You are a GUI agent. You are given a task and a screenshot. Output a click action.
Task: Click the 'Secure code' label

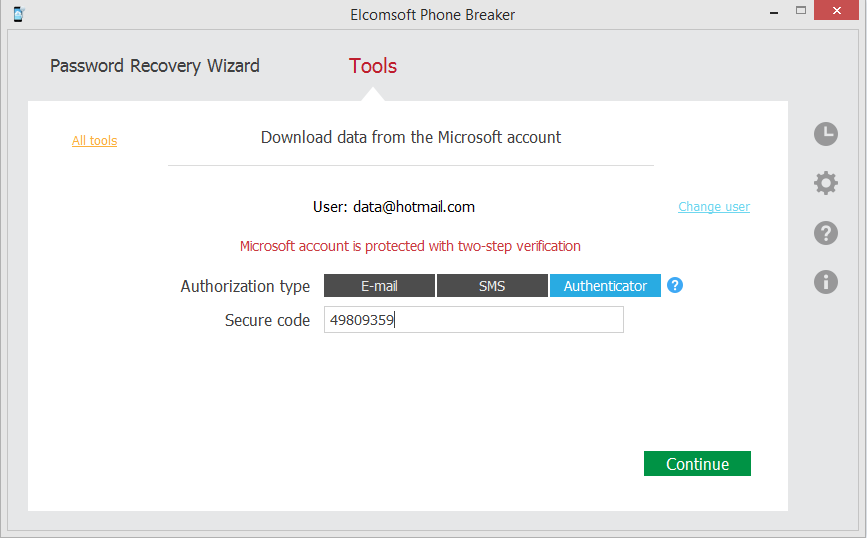(267, 320)
